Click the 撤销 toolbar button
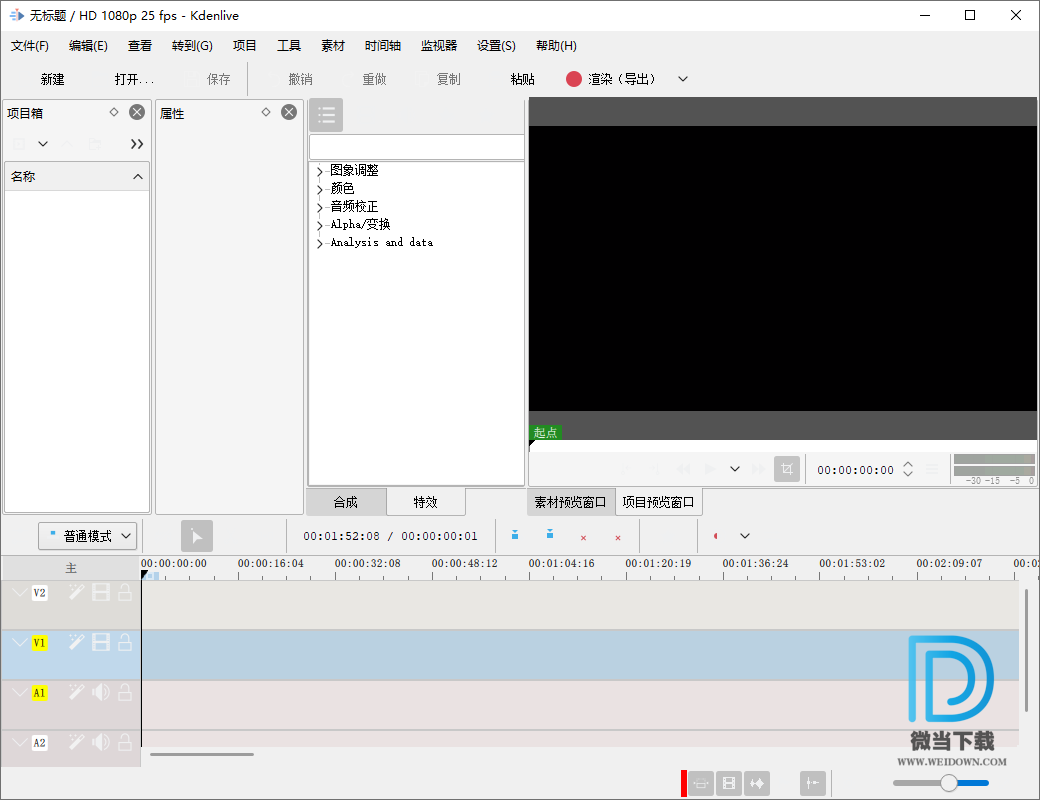 (x=290, y=80)
